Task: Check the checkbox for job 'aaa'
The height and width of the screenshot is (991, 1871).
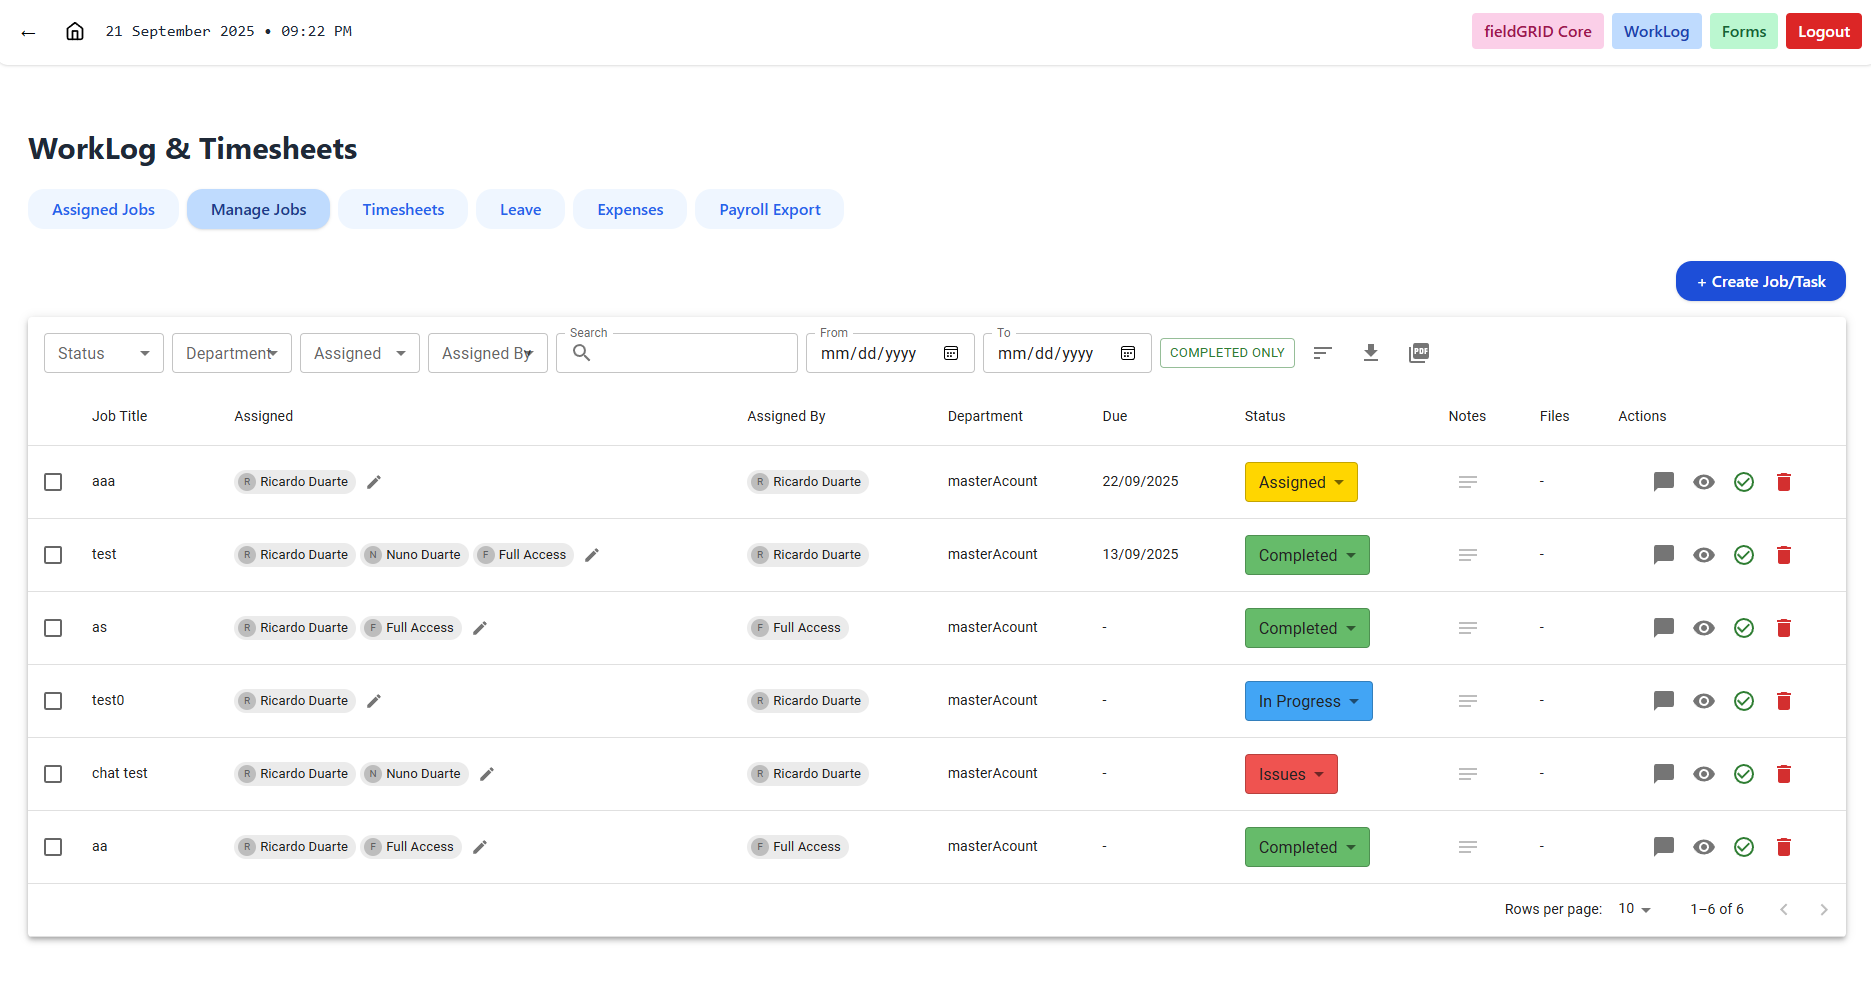Action: tap(53, 481)
